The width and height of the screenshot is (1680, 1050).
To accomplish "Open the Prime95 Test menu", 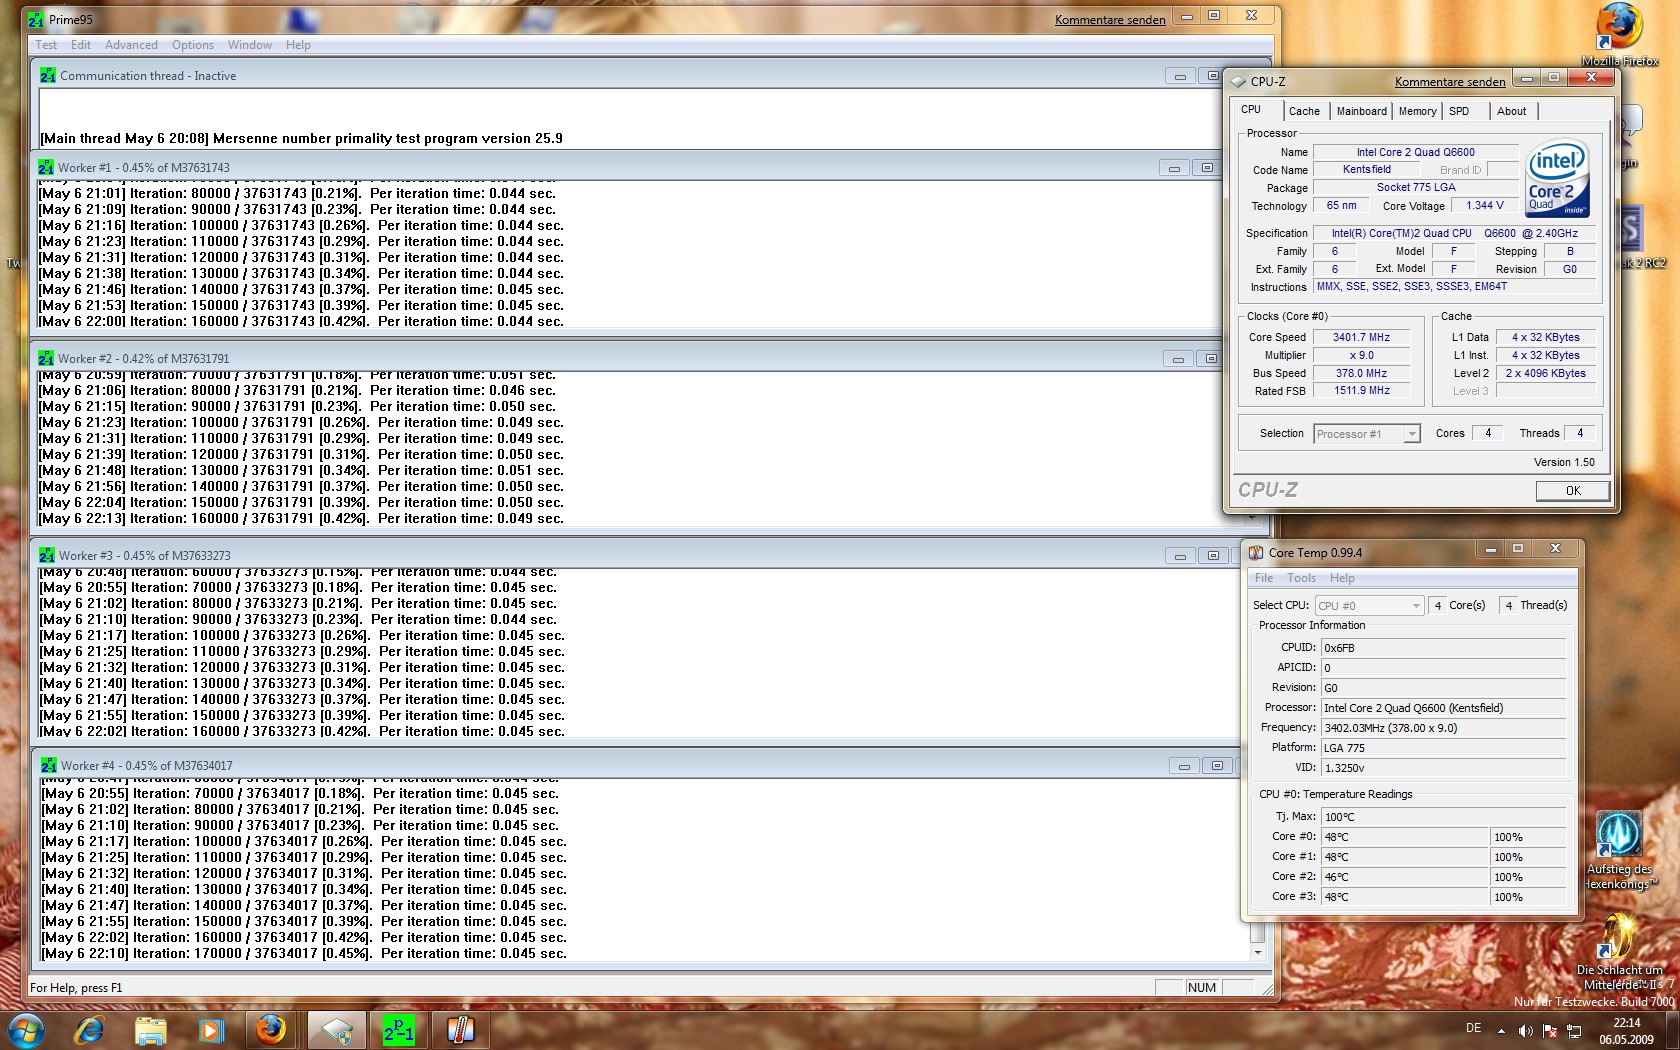I will (x=46, y=45).
